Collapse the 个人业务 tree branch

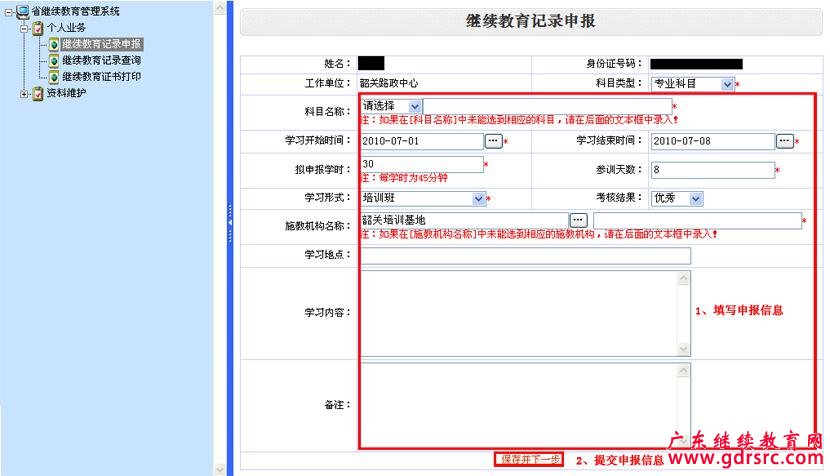click(24, 28)
